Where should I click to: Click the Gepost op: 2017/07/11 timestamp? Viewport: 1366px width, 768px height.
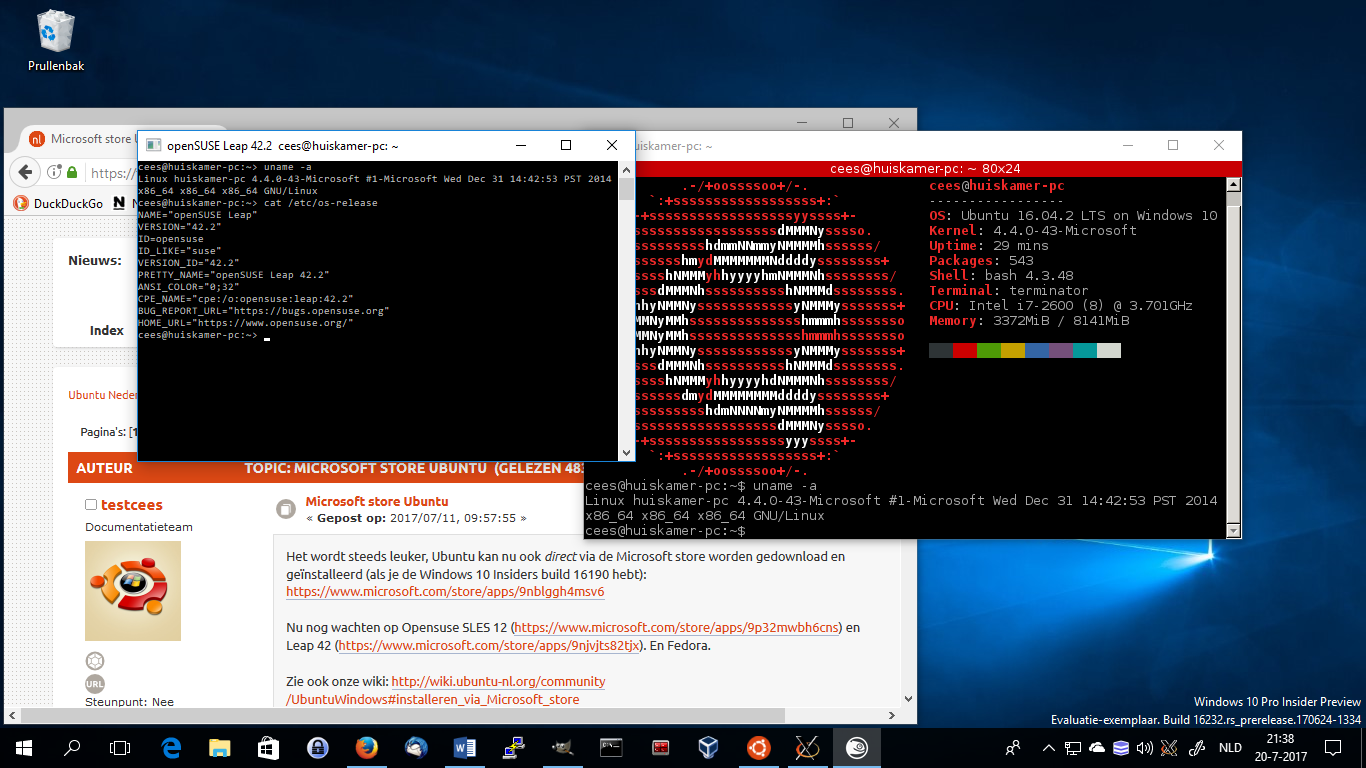click(416, 519)
